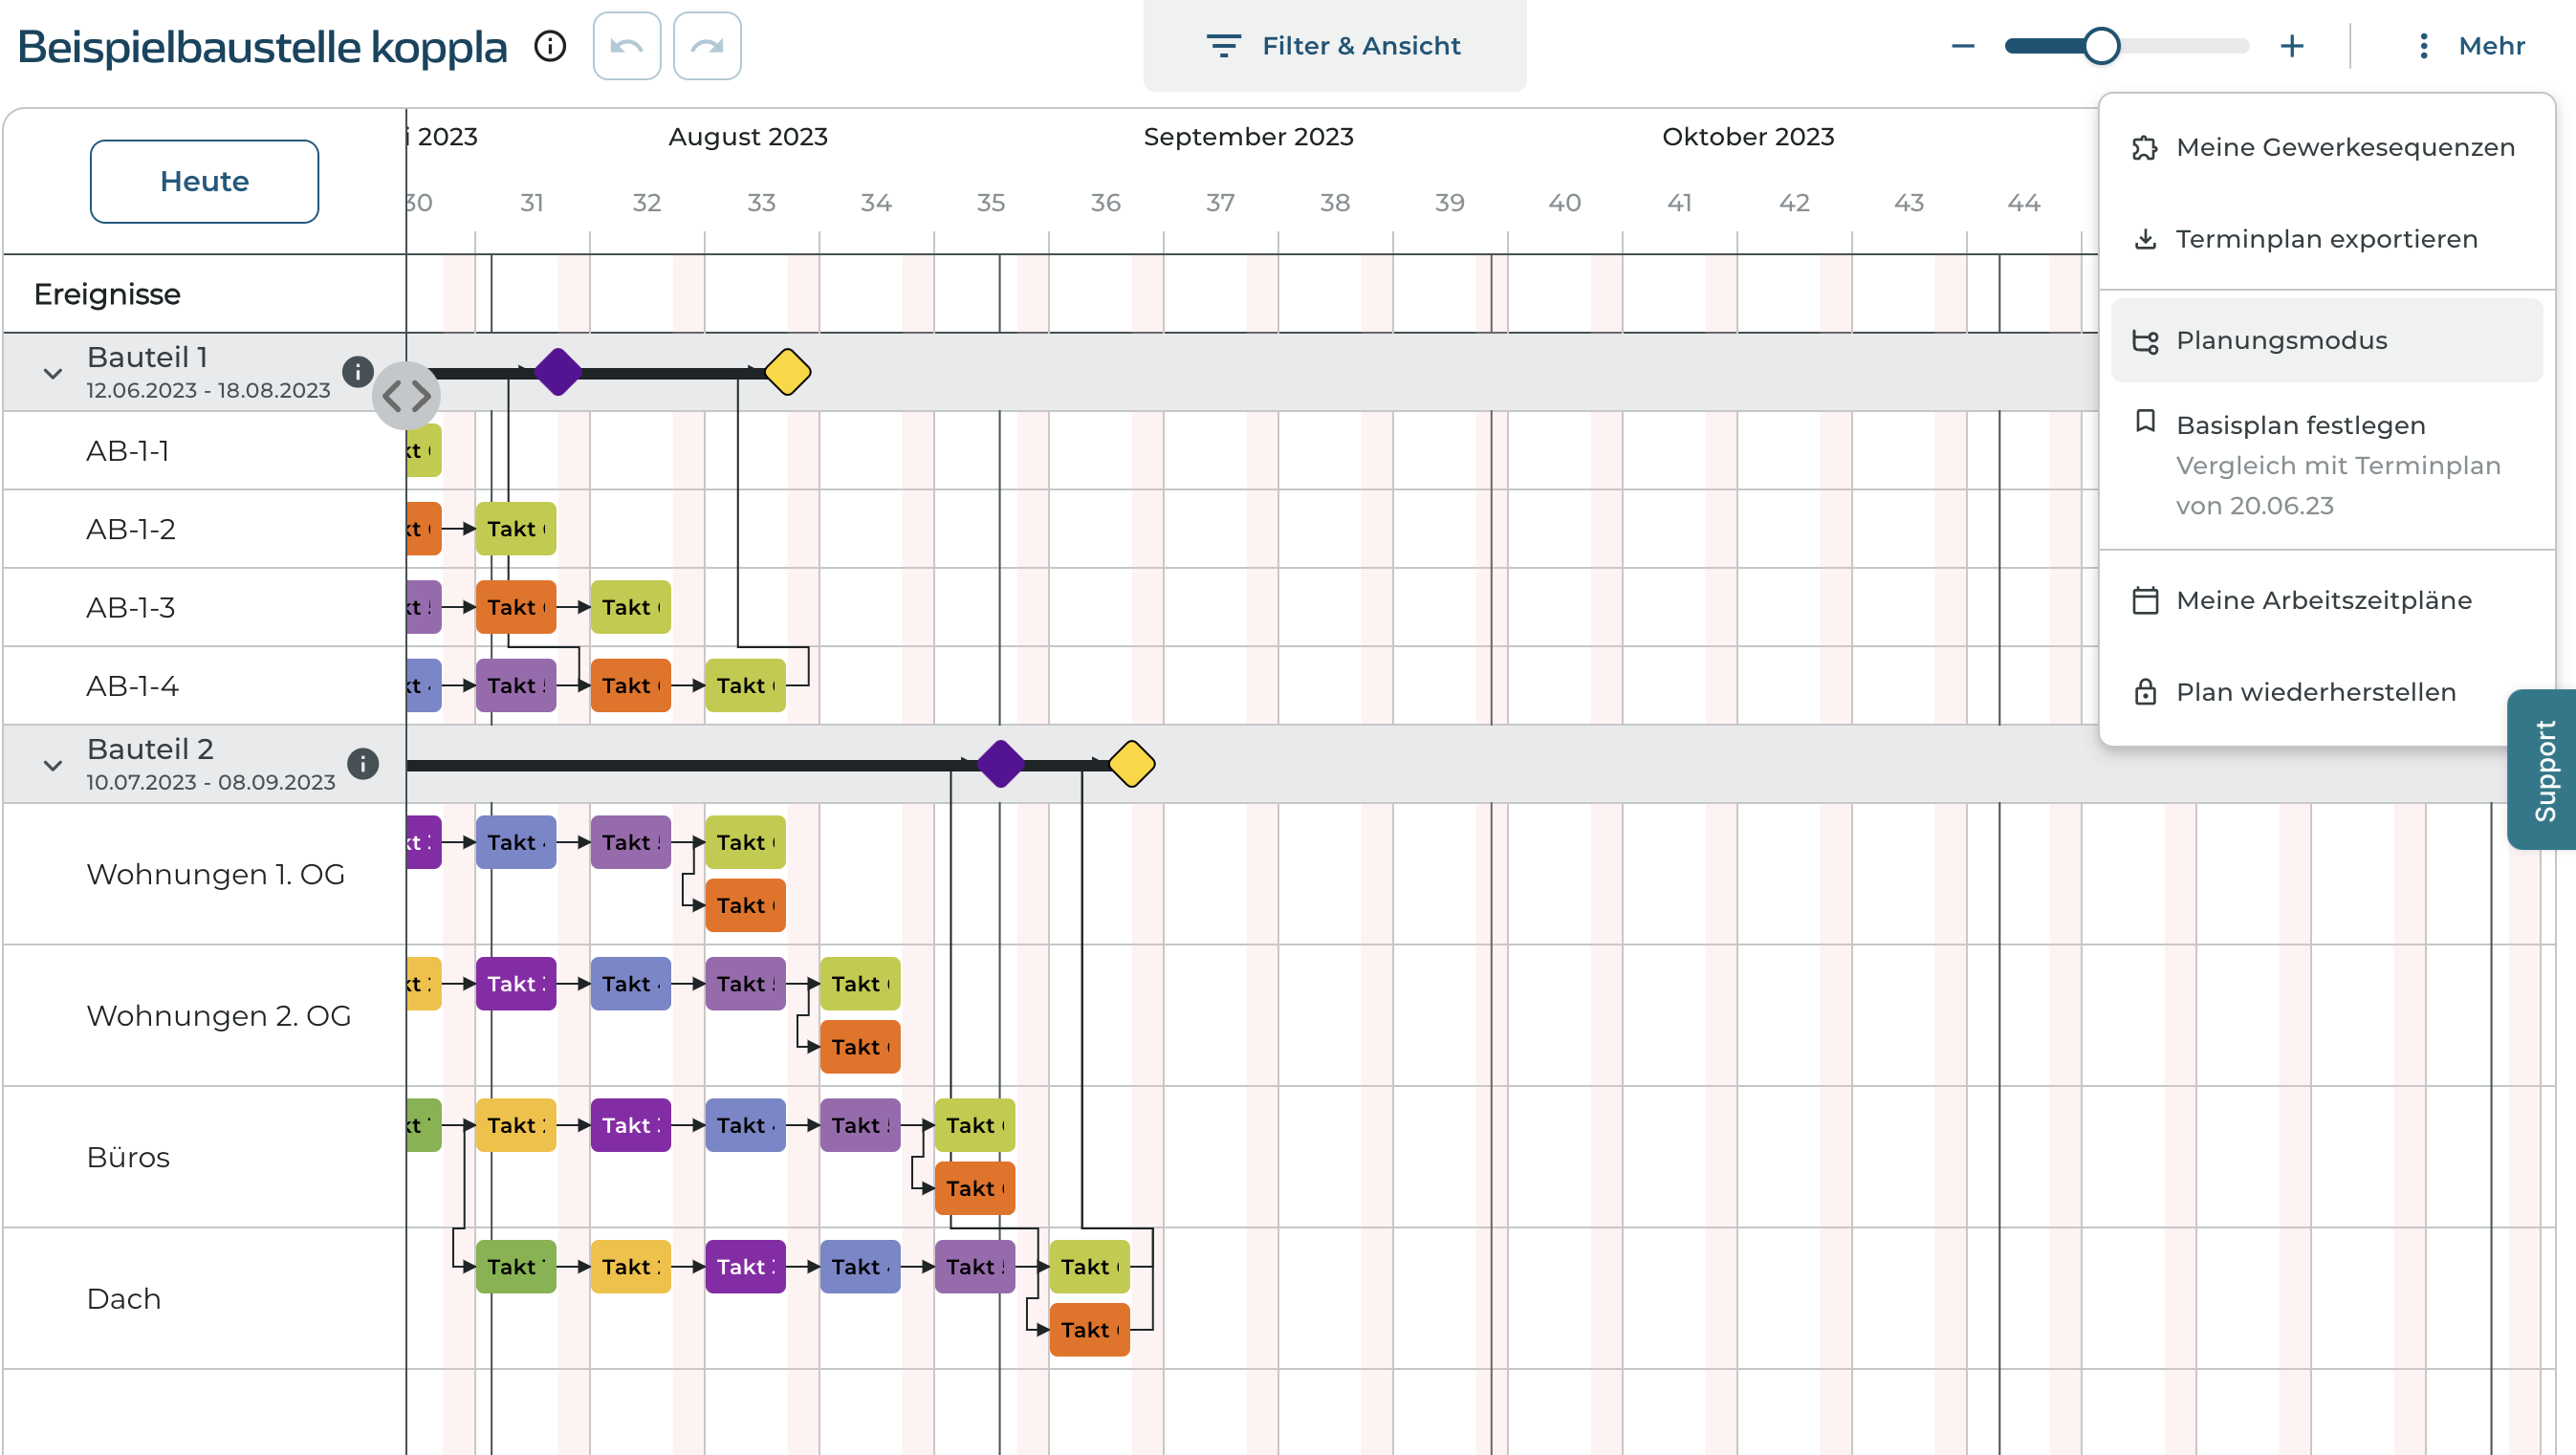Image resolution: width=2576 pixels, height=1455 pixels.
Task: Select the green Takt block in the AB-1-2 row
Action: point(516,529)
